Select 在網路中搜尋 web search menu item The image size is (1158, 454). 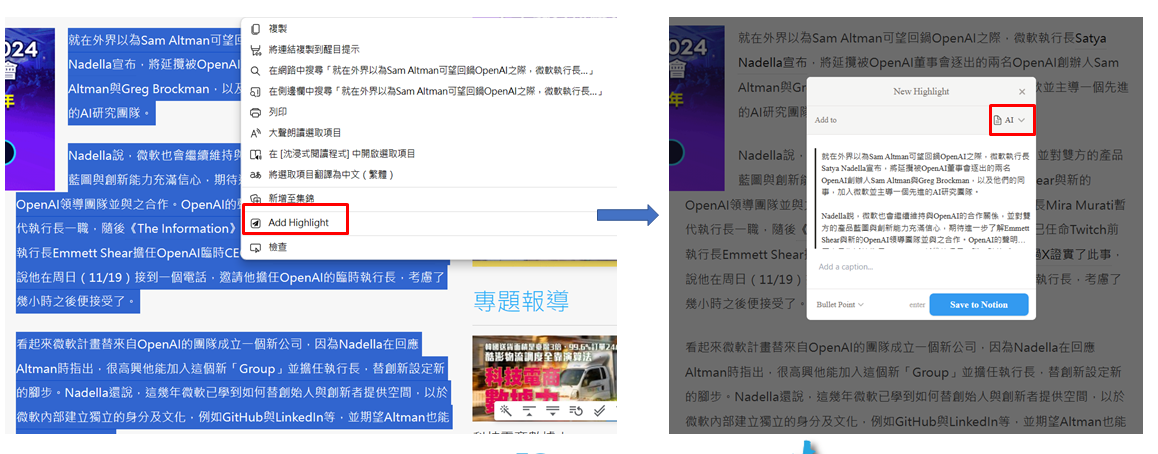coord(430,71)
